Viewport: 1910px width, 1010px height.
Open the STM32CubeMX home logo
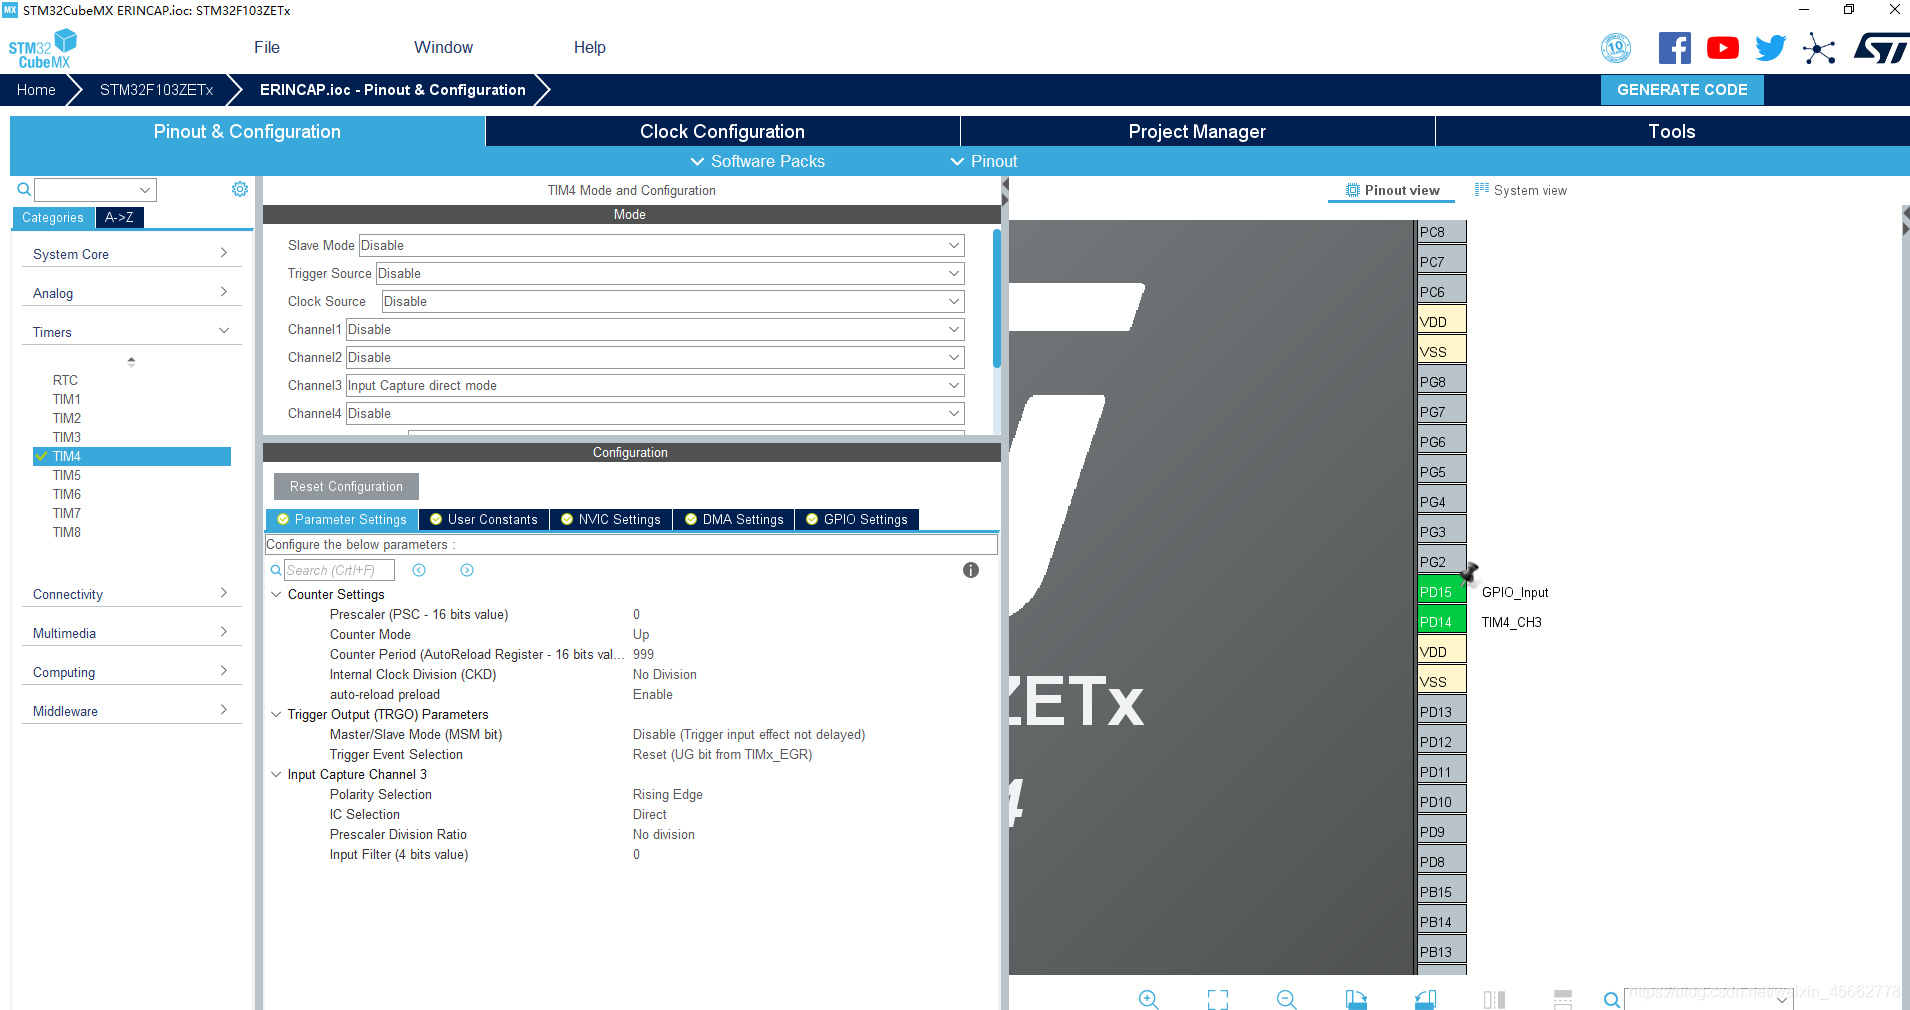click(x=42, y=48)
